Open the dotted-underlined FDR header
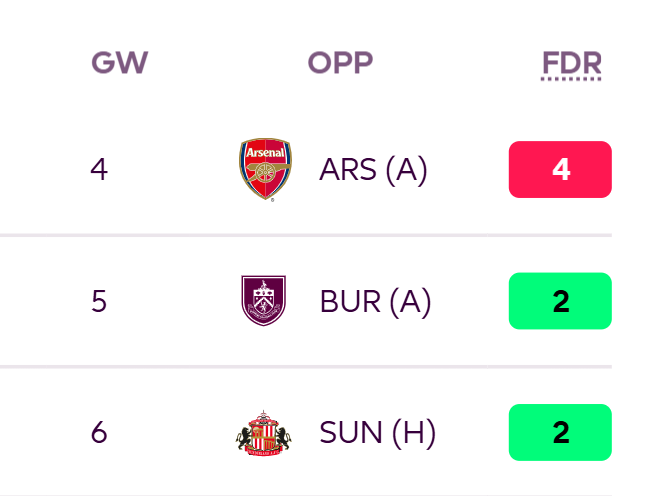Image resolution: width=651 pixels, height=496 pixels. (571, 64)
